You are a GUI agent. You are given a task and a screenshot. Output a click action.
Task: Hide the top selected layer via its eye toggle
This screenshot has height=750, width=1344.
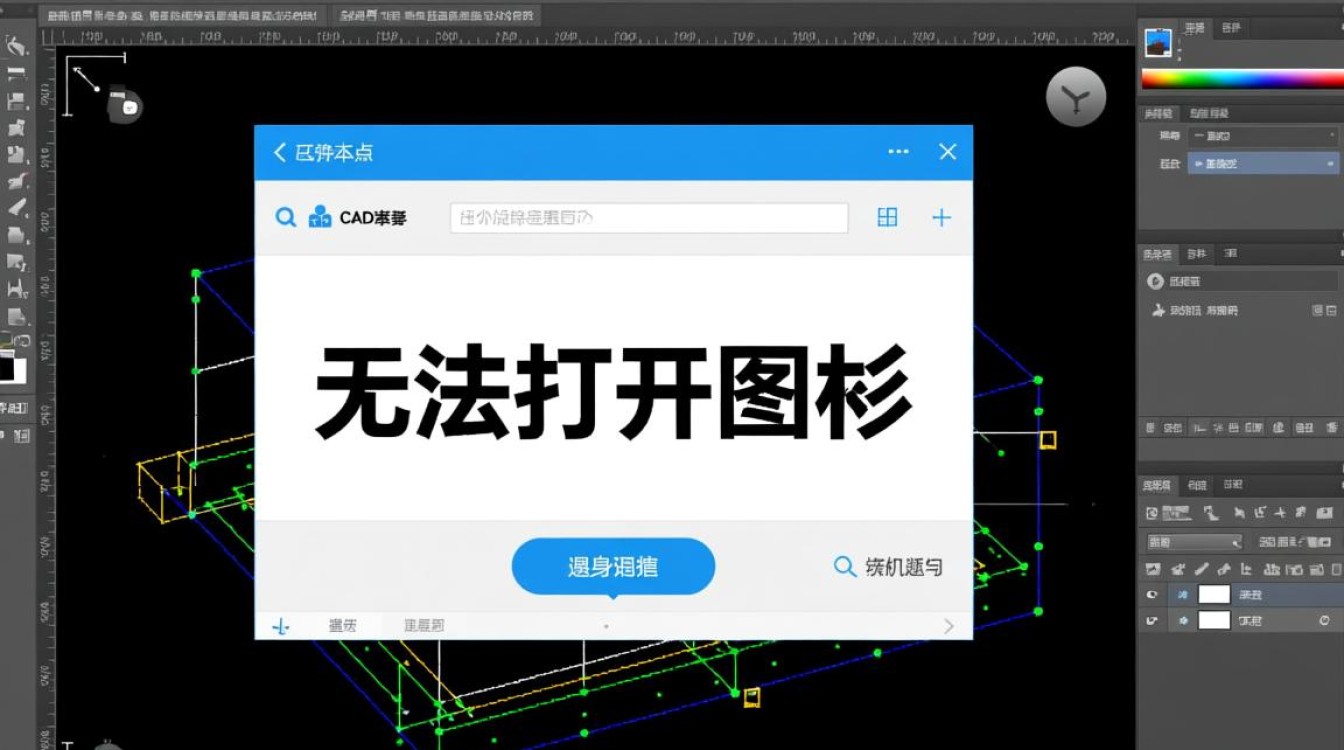tap(1150, 594)
